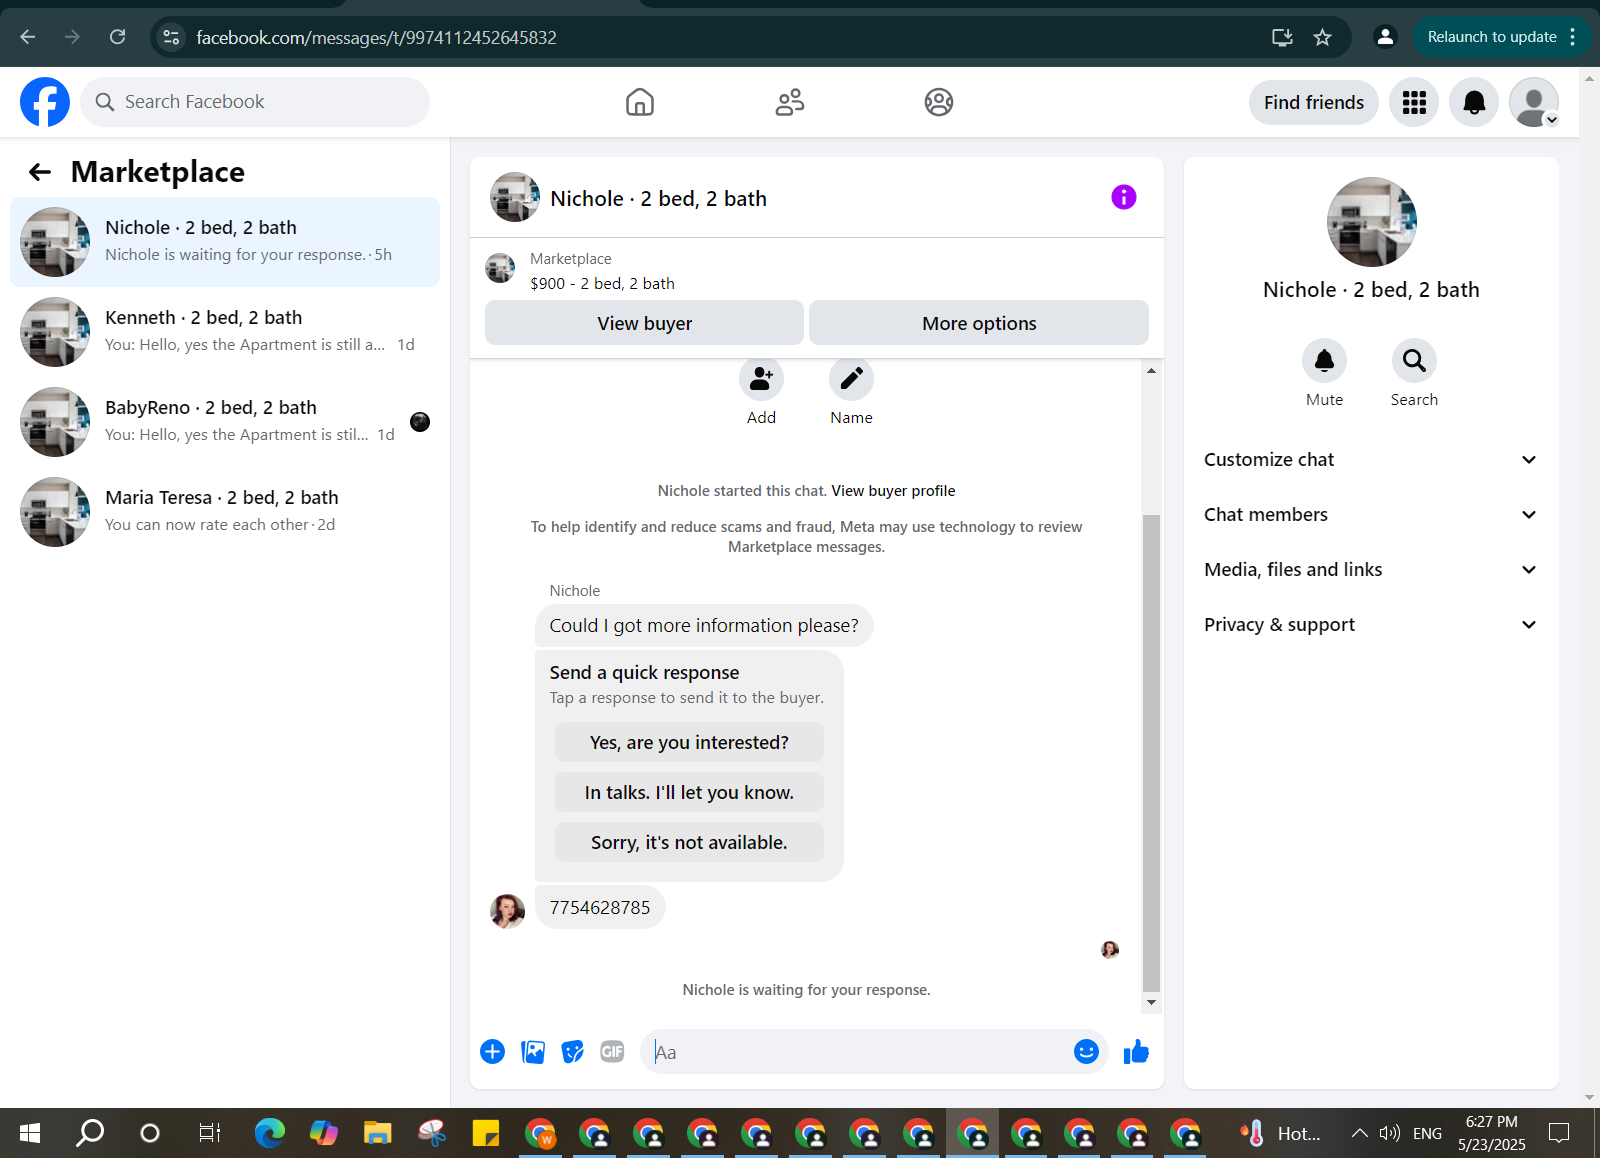Click the chat scrollbar down arrow
The height and width of the screenshot is (1158, 1600).
pos(1151,1002)
